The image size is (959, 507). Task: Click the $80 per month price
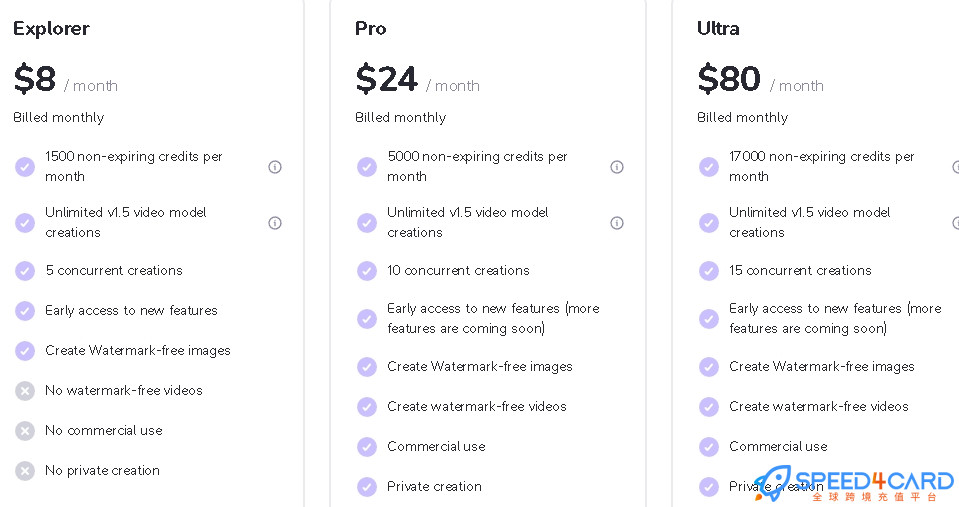coord(760,80)
